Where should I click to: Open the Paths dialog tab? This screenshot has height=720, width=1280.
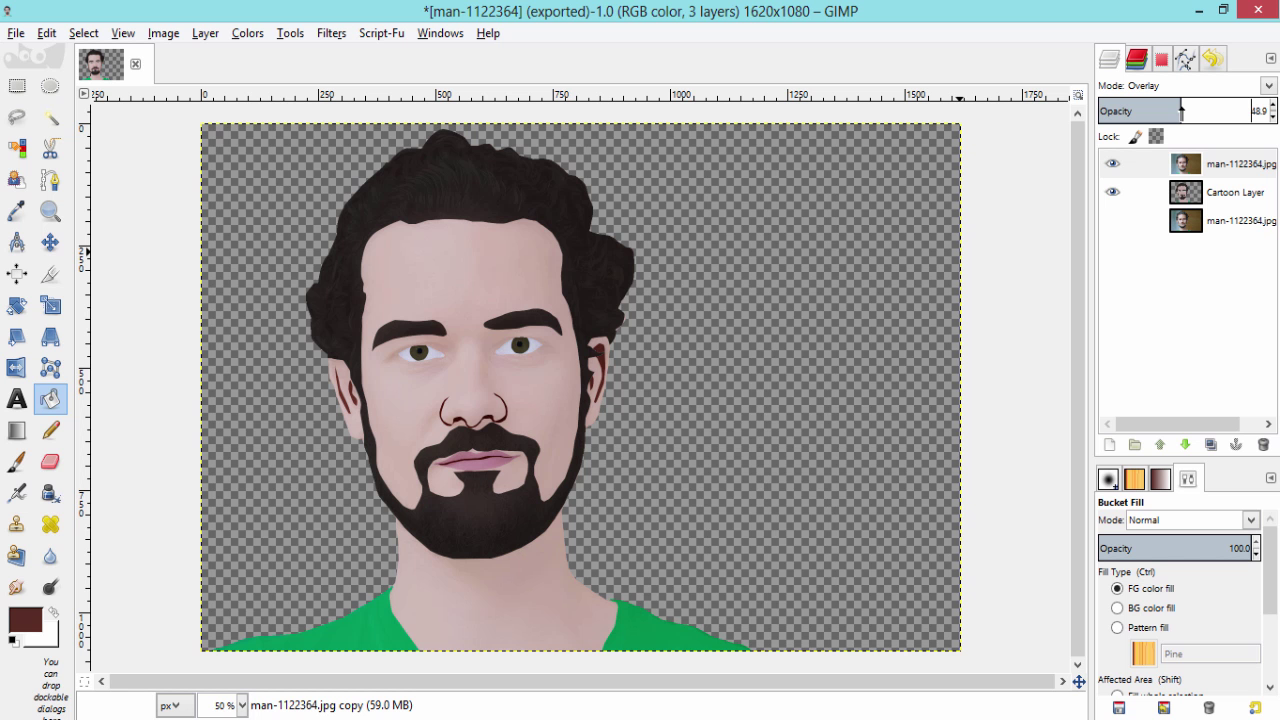(1186, 58)
